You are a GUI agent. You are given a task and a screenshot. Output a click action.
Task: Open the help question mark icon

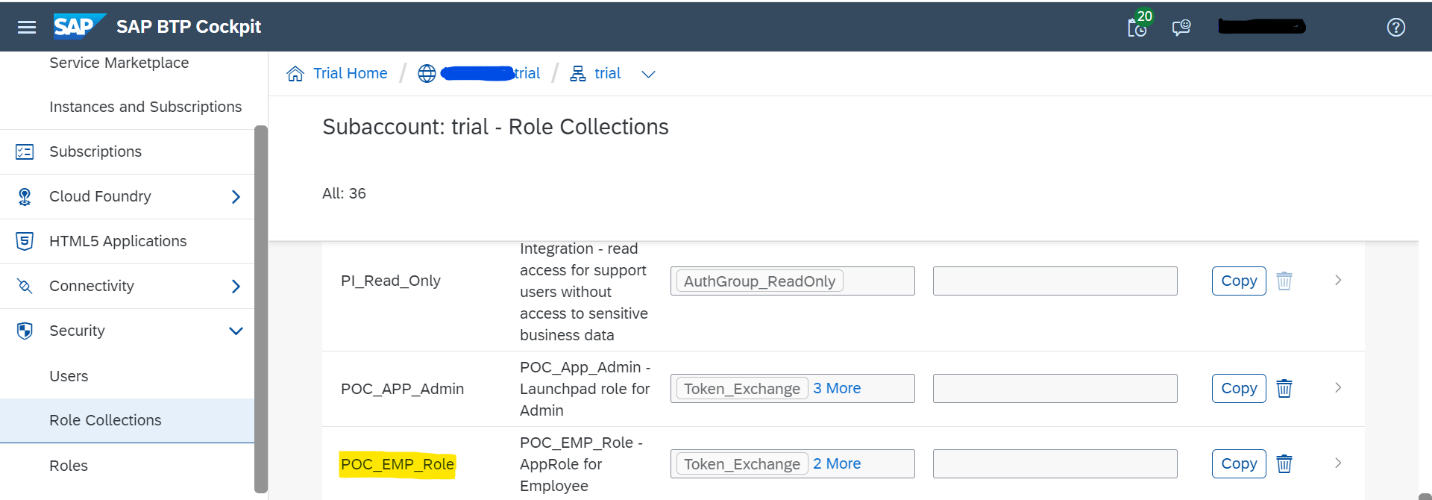(1396, 27)
